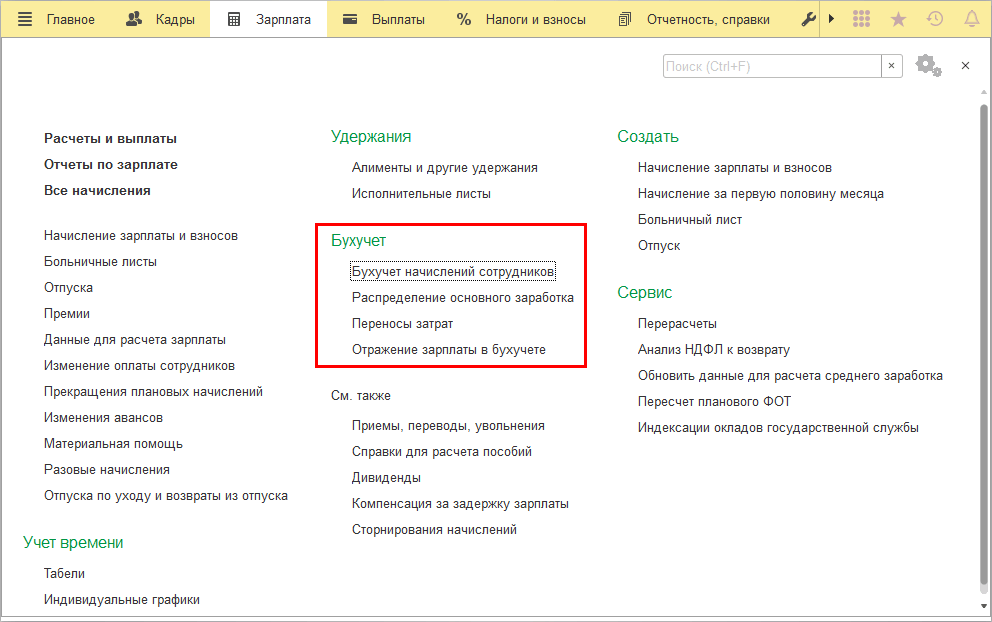Select Отражение зарплаты в бухучете
This screenshot has width=992, height=622.
(x=449, y=350)
